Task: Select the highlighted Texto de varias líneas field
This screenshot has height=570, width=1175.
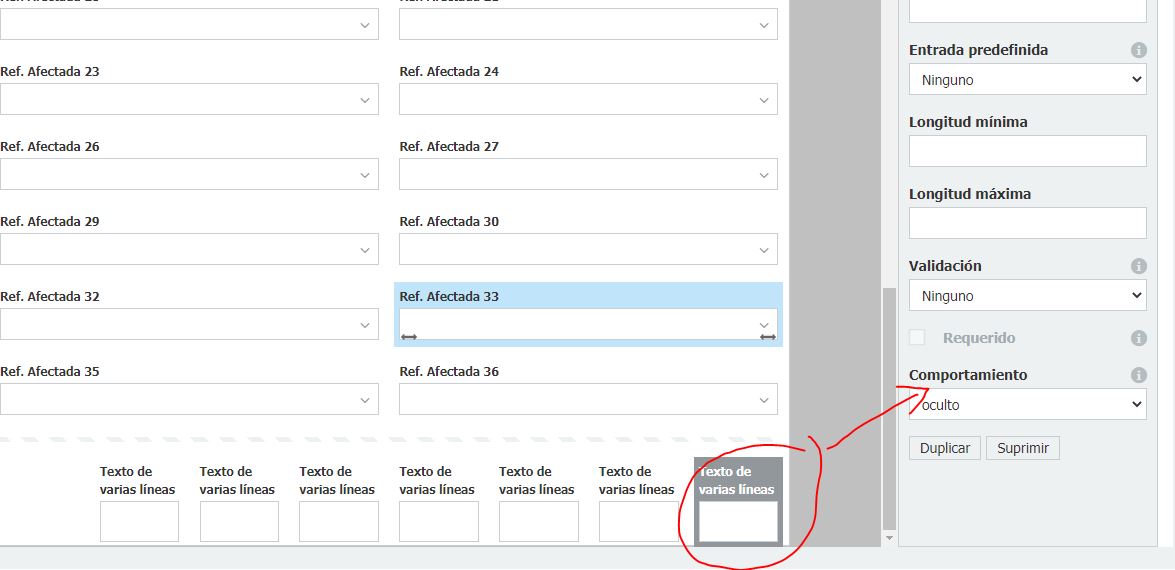Action: [738, 521]
